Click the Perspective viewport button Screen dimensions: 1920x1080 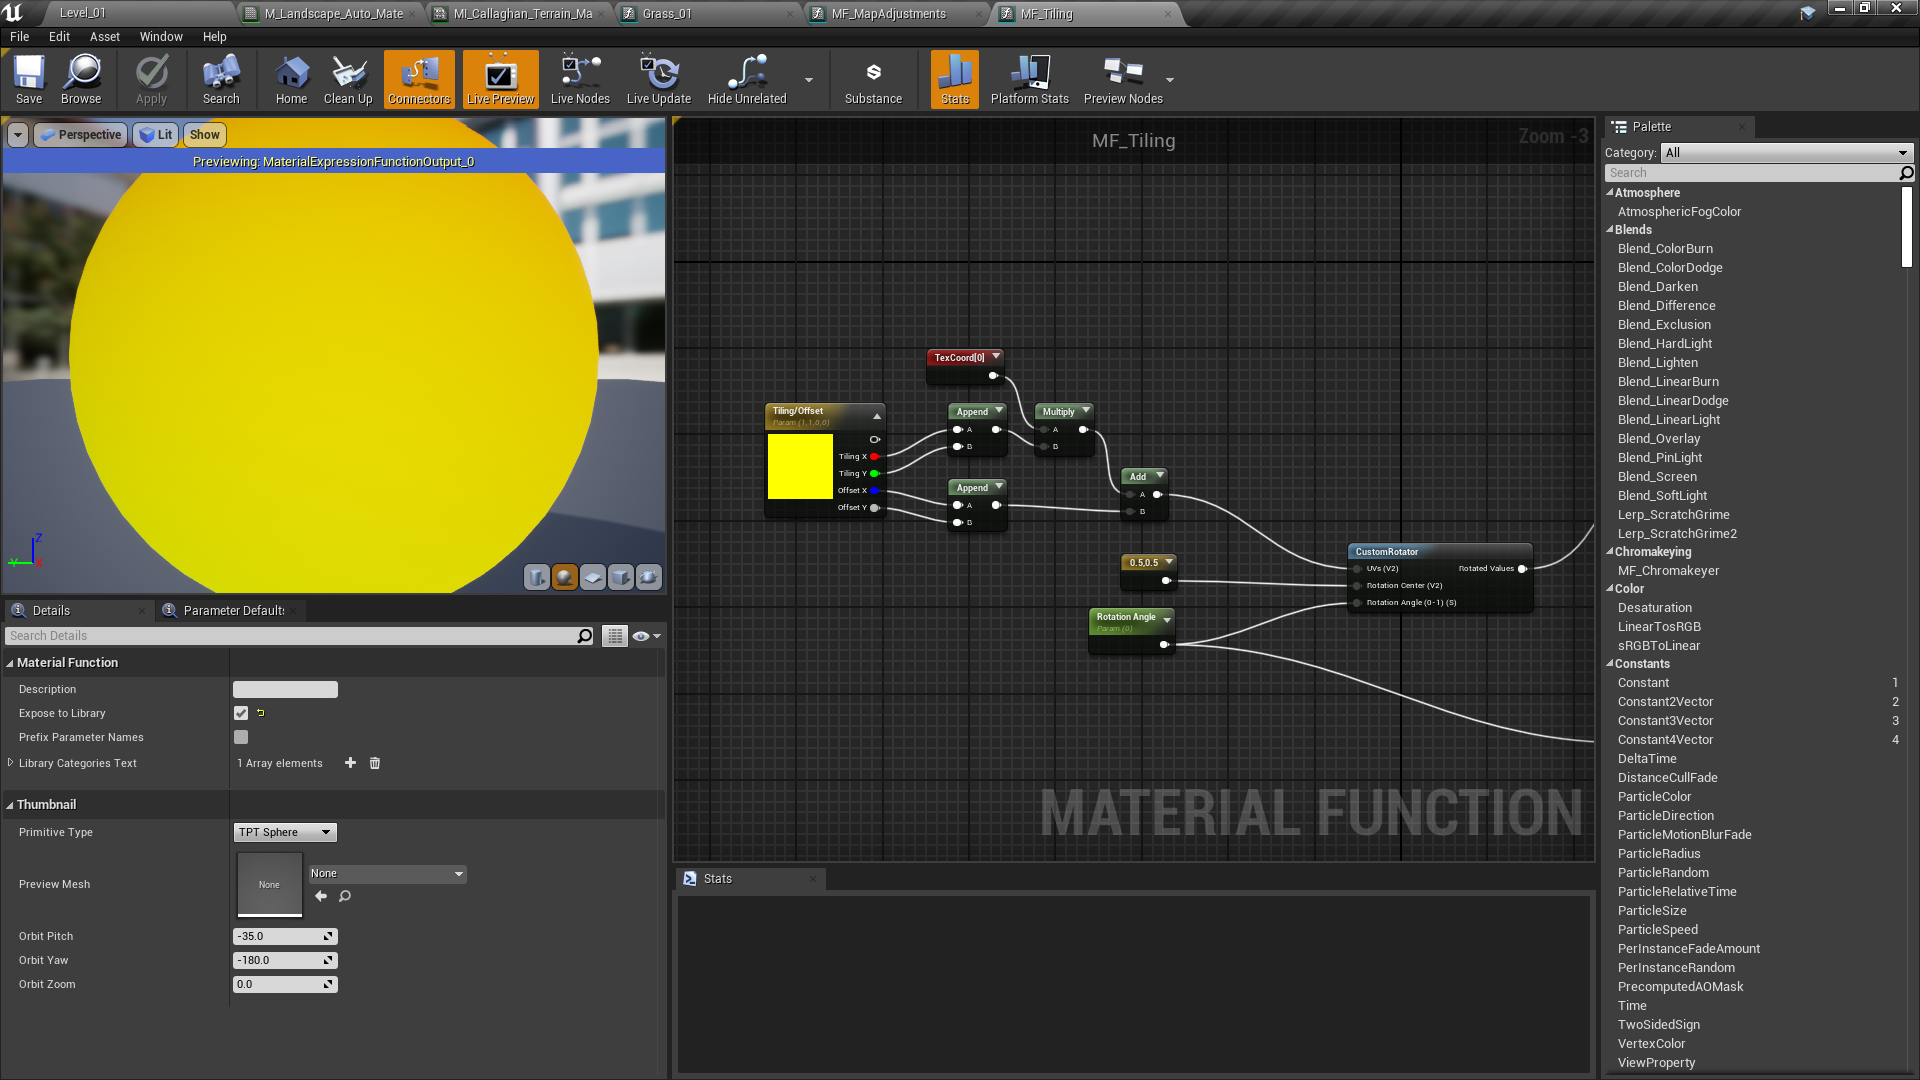pos(81,135)
